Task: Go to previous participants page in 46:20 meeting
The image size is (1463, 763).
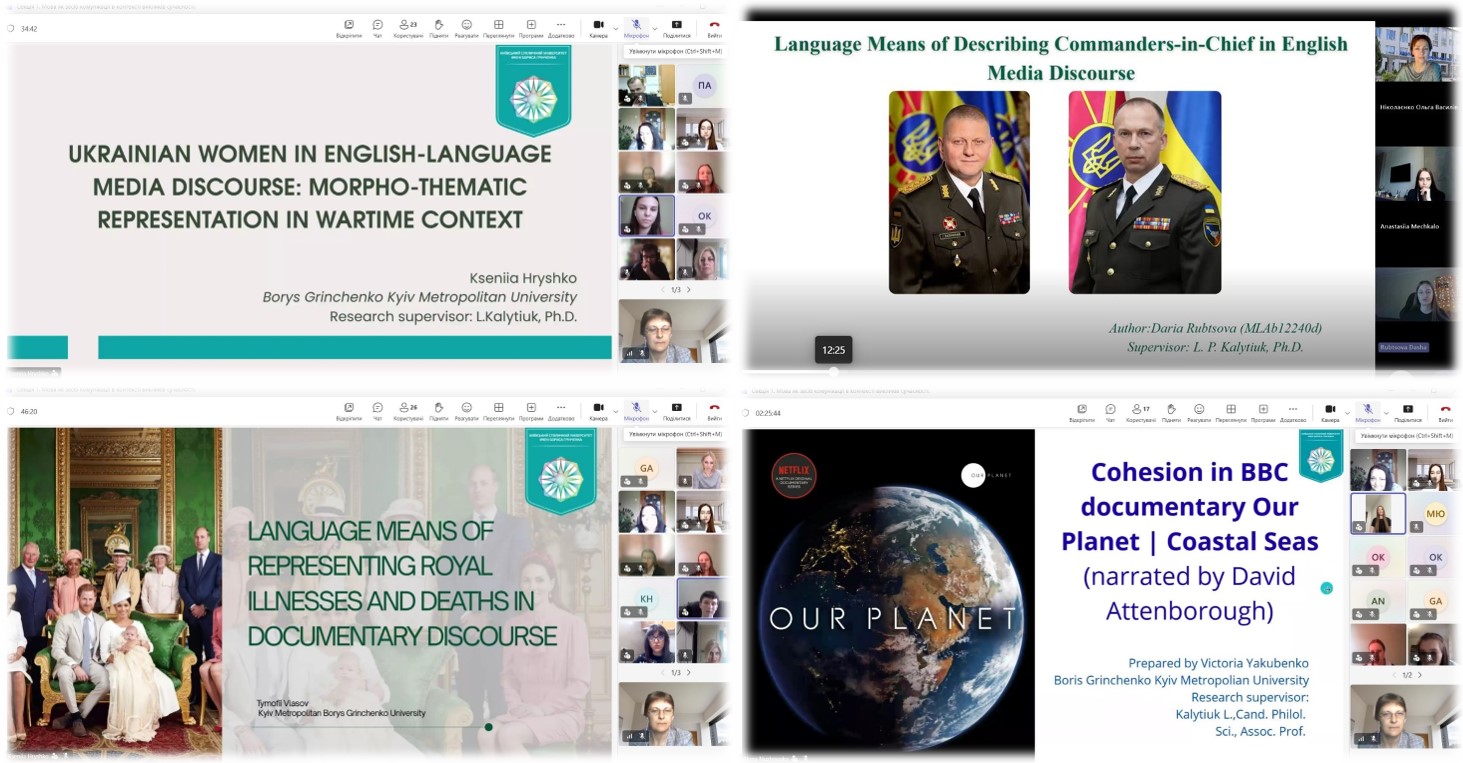Action: [661, 673]
